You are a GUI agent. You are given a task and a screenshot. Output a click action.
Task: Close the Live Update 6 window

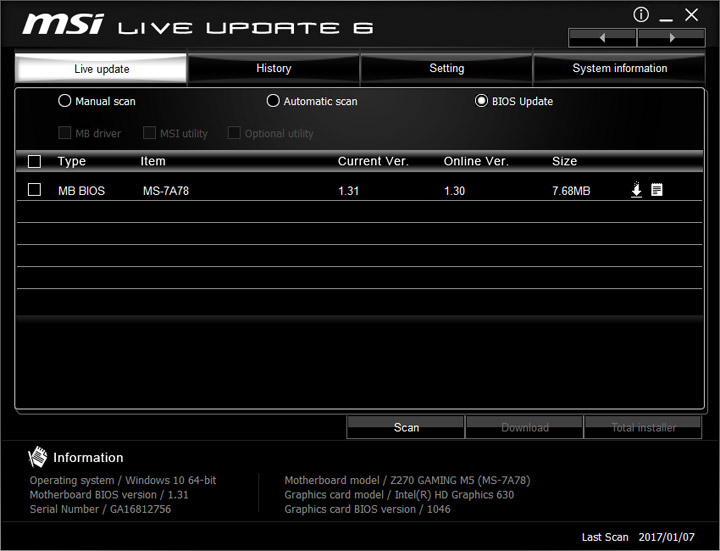tap(692, 15)
